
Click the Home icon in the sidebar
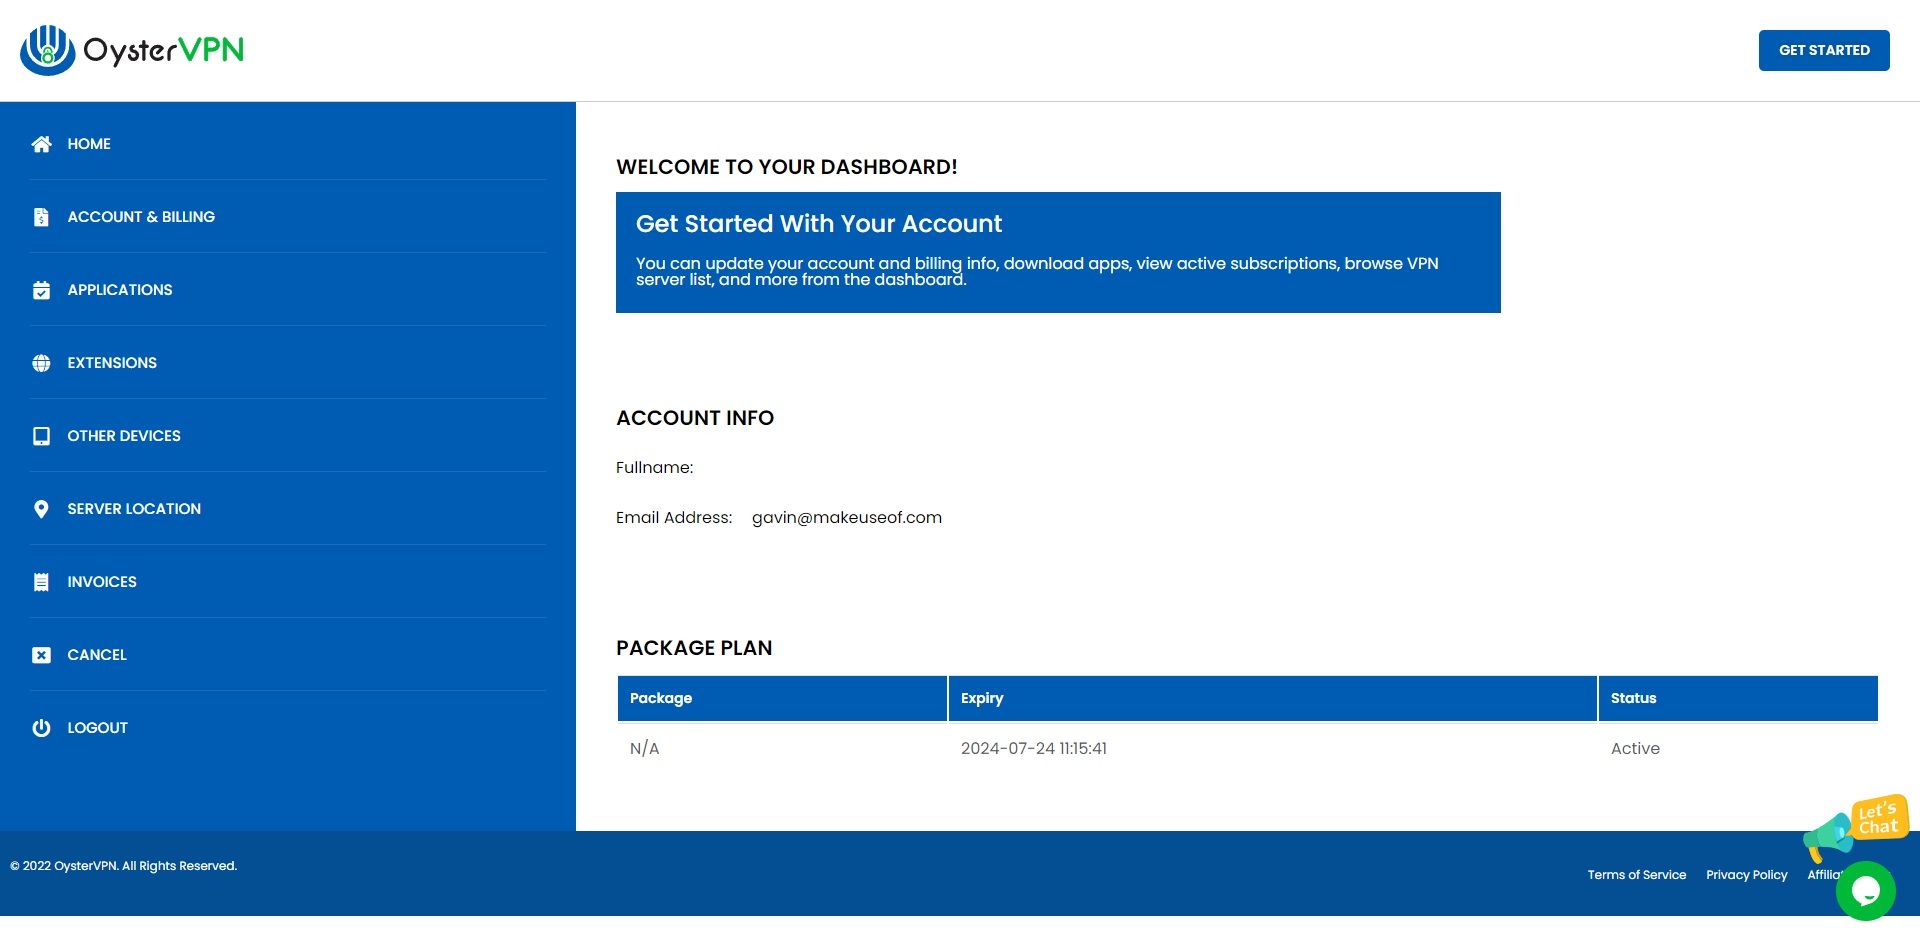tap(40, 144)
